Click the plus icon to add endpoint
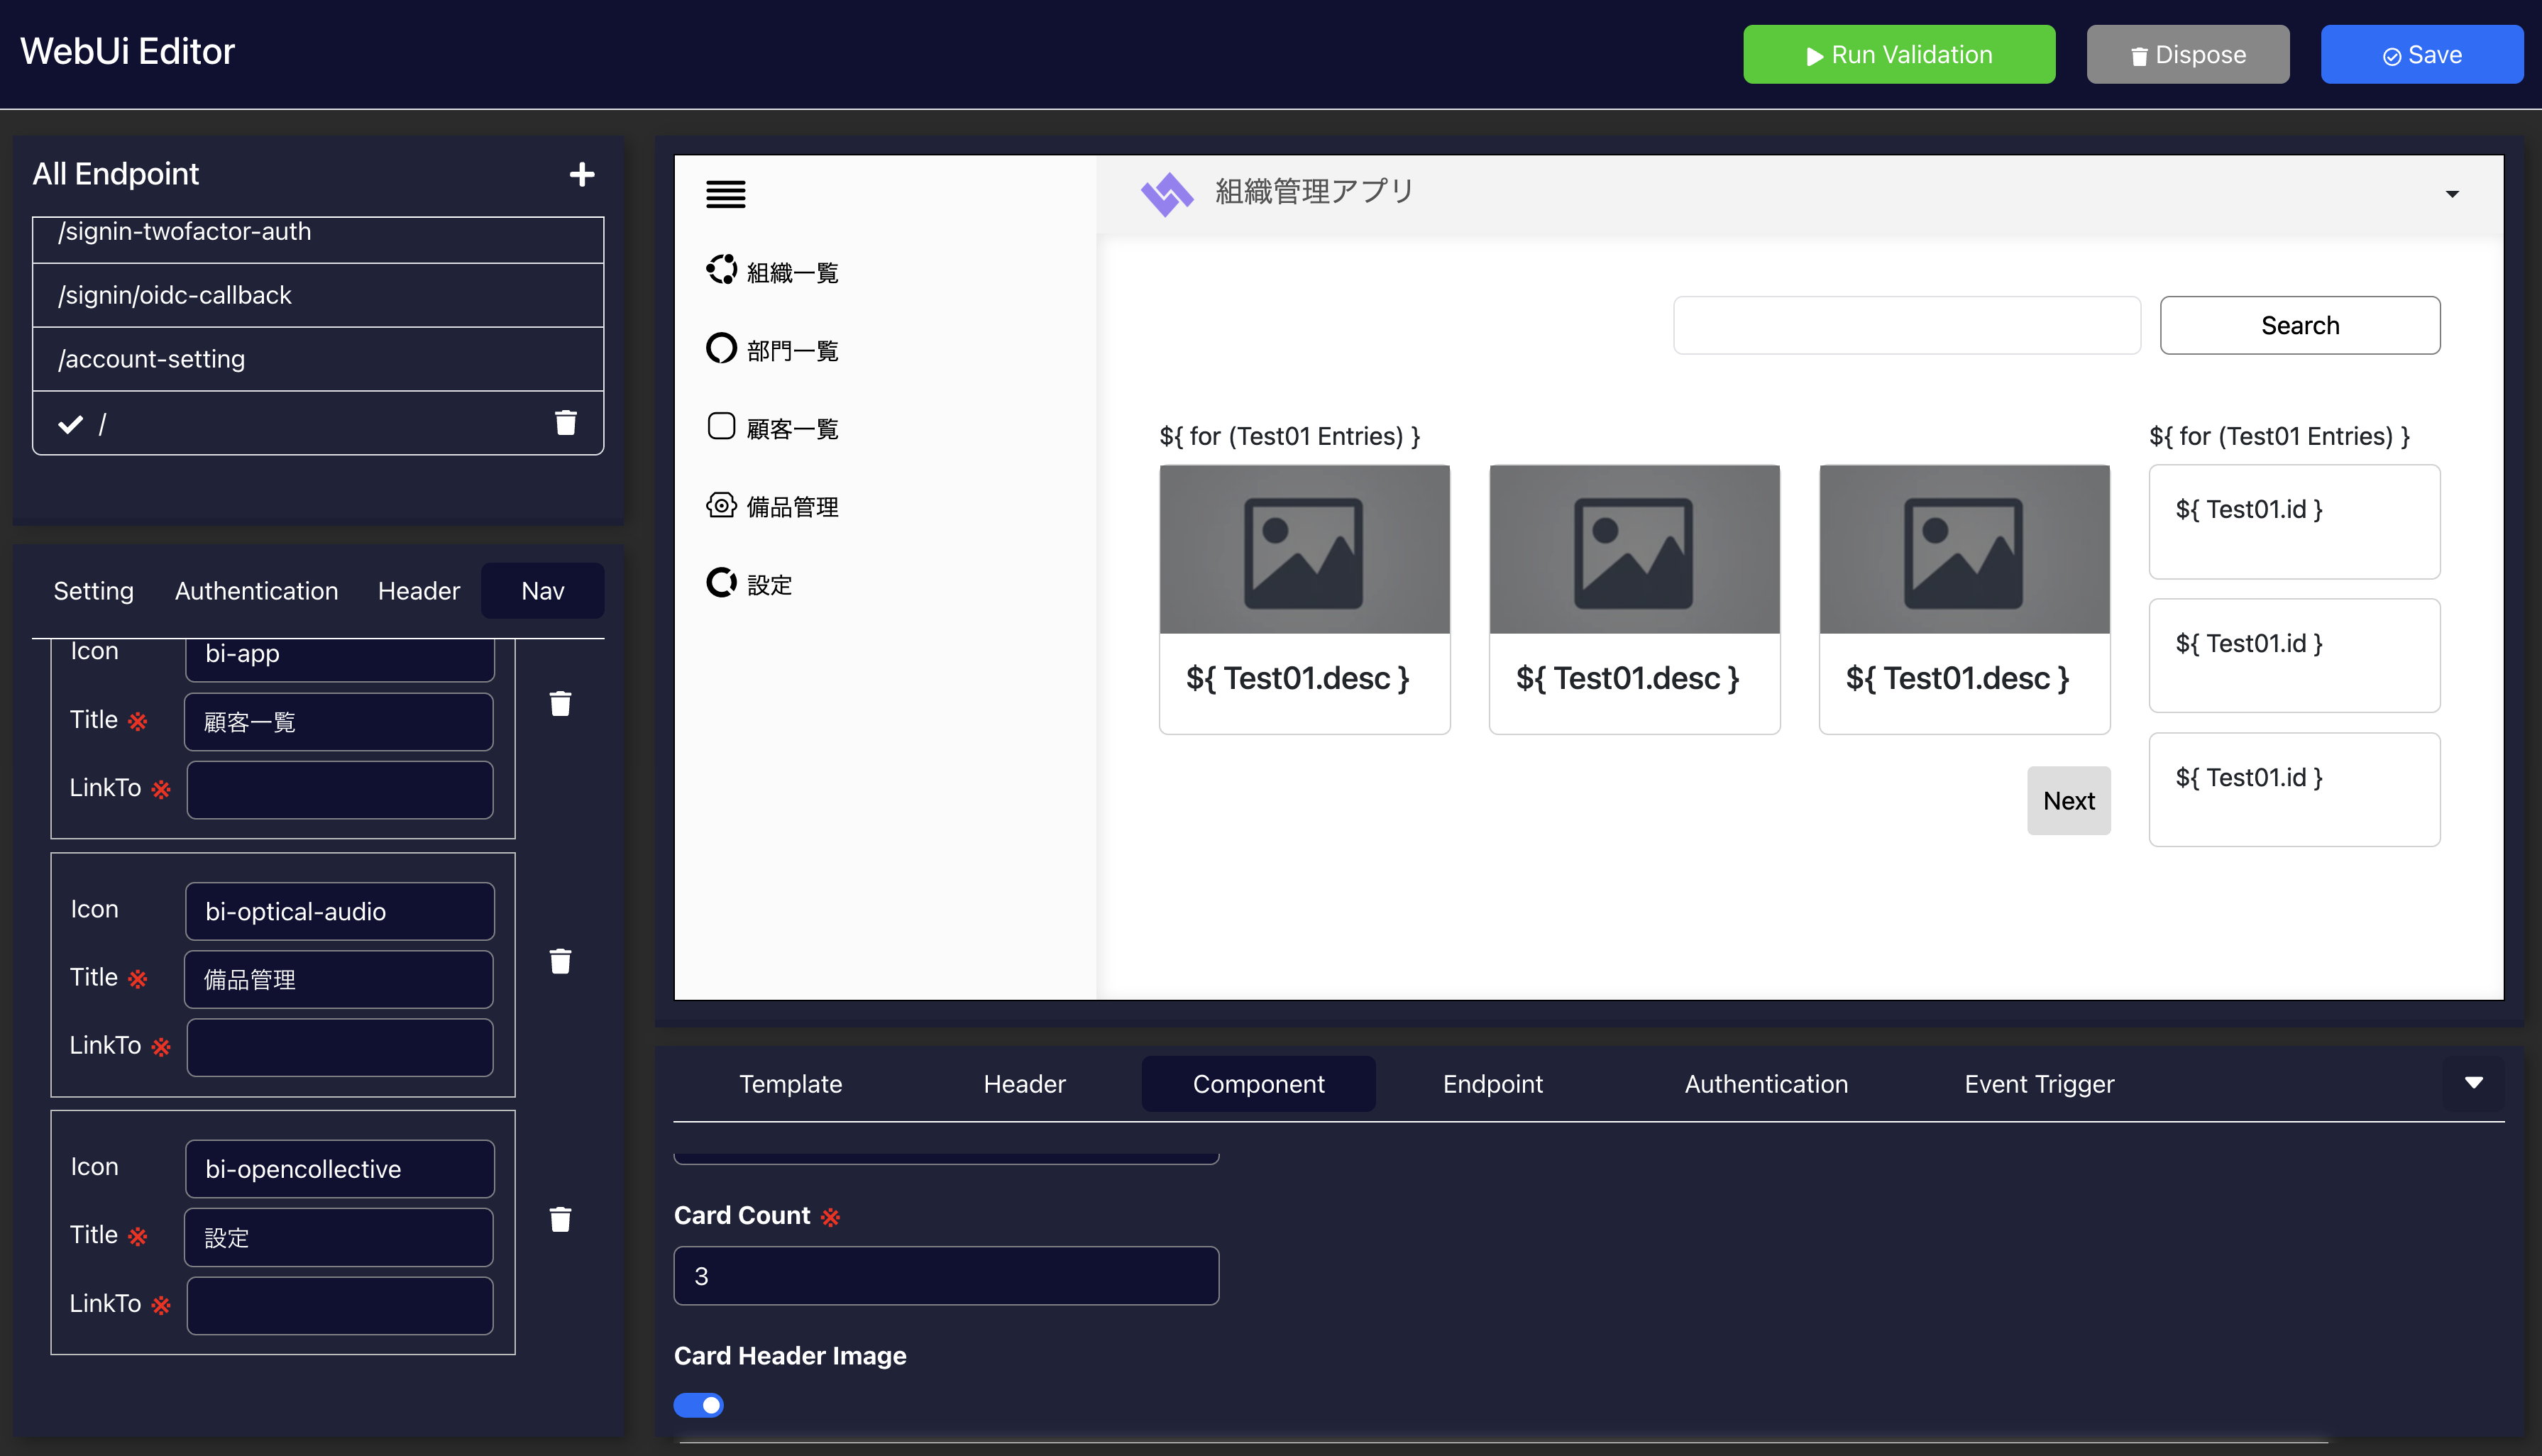The image size is (2542, 1456). click(x=582, y=174)
